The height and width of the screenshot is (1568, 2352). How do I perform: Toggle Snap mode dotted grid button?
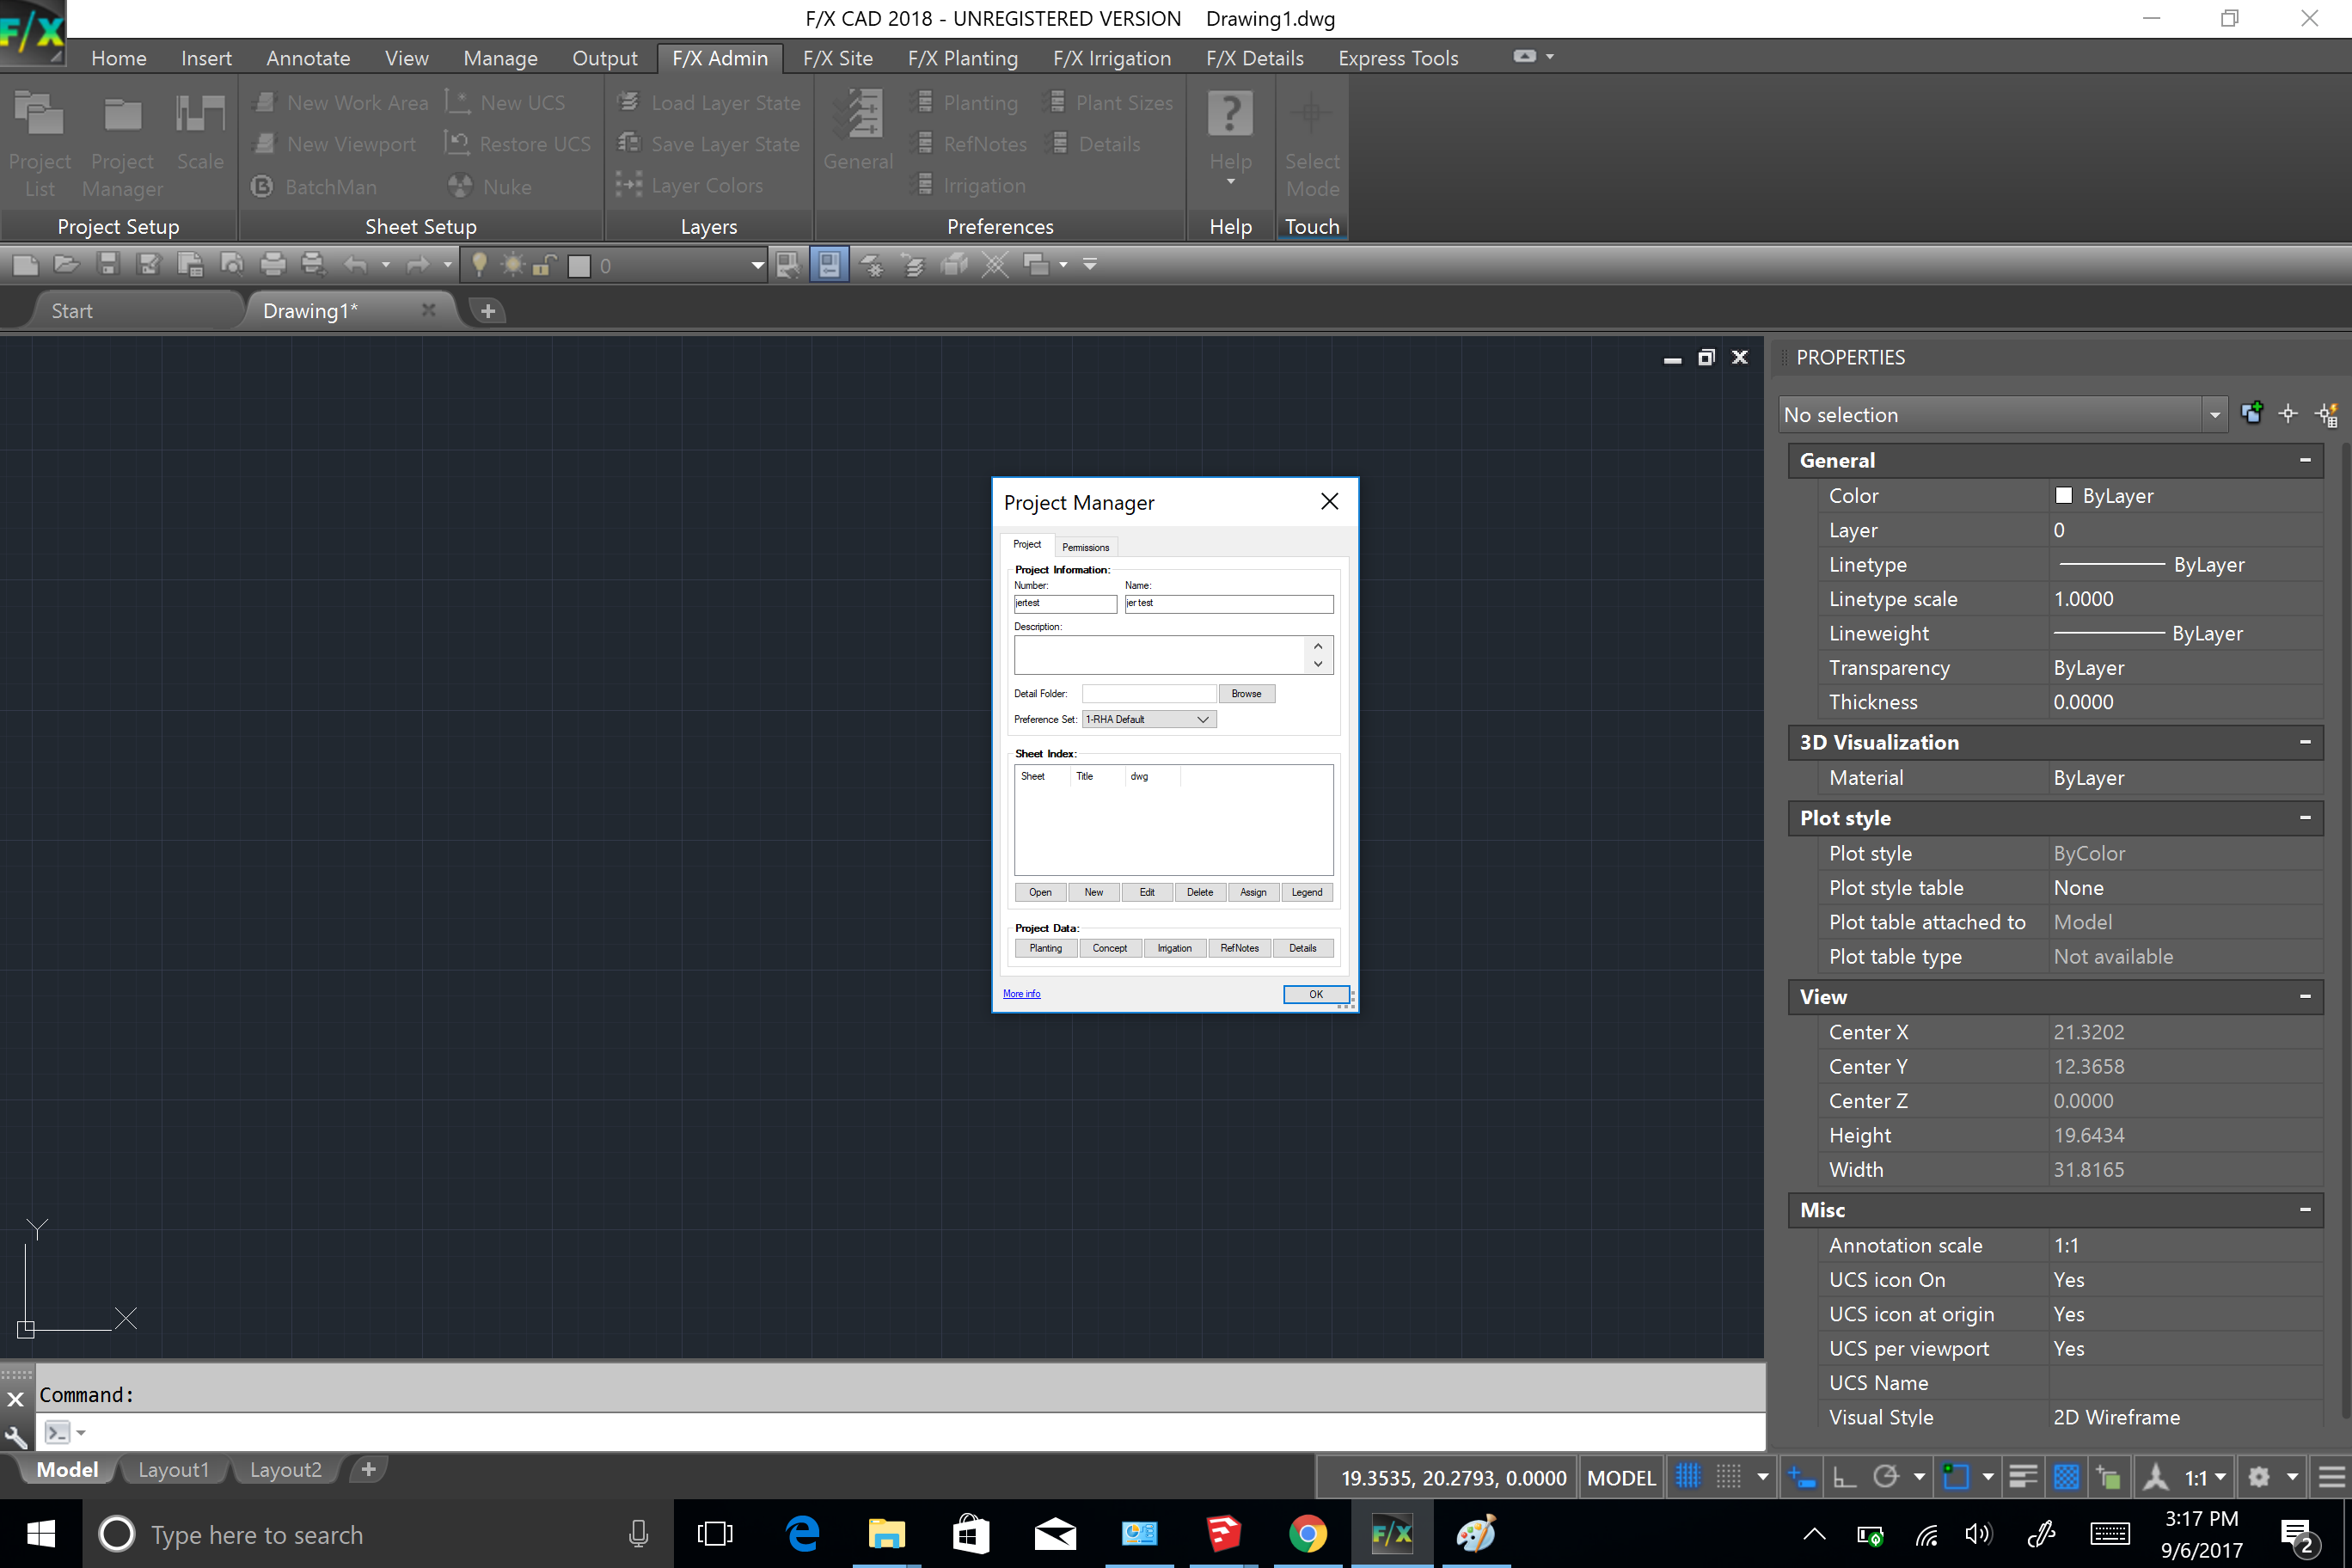point(1729,1477)
